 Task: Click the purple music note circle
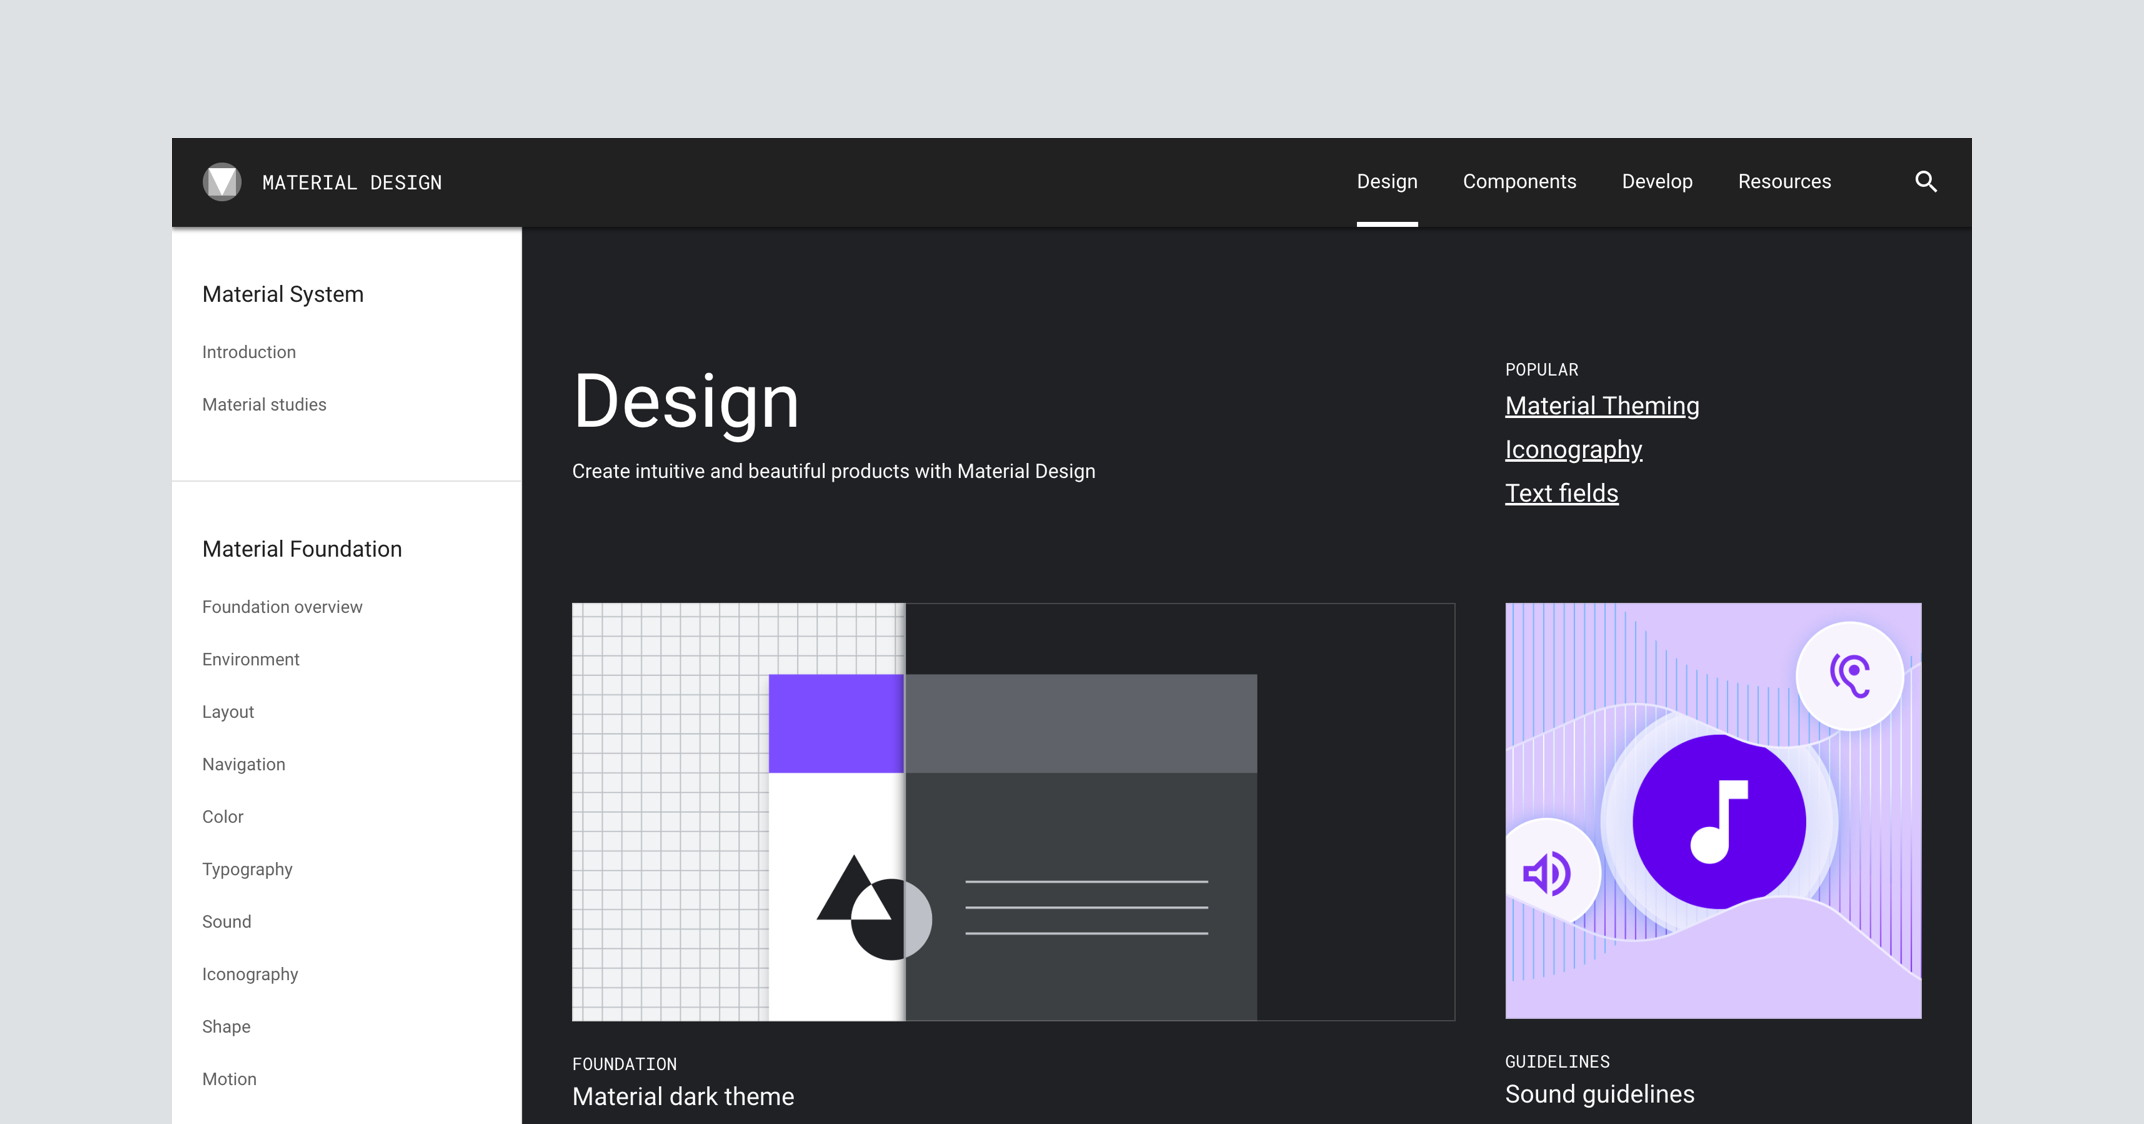click(x=1719, y=822)
